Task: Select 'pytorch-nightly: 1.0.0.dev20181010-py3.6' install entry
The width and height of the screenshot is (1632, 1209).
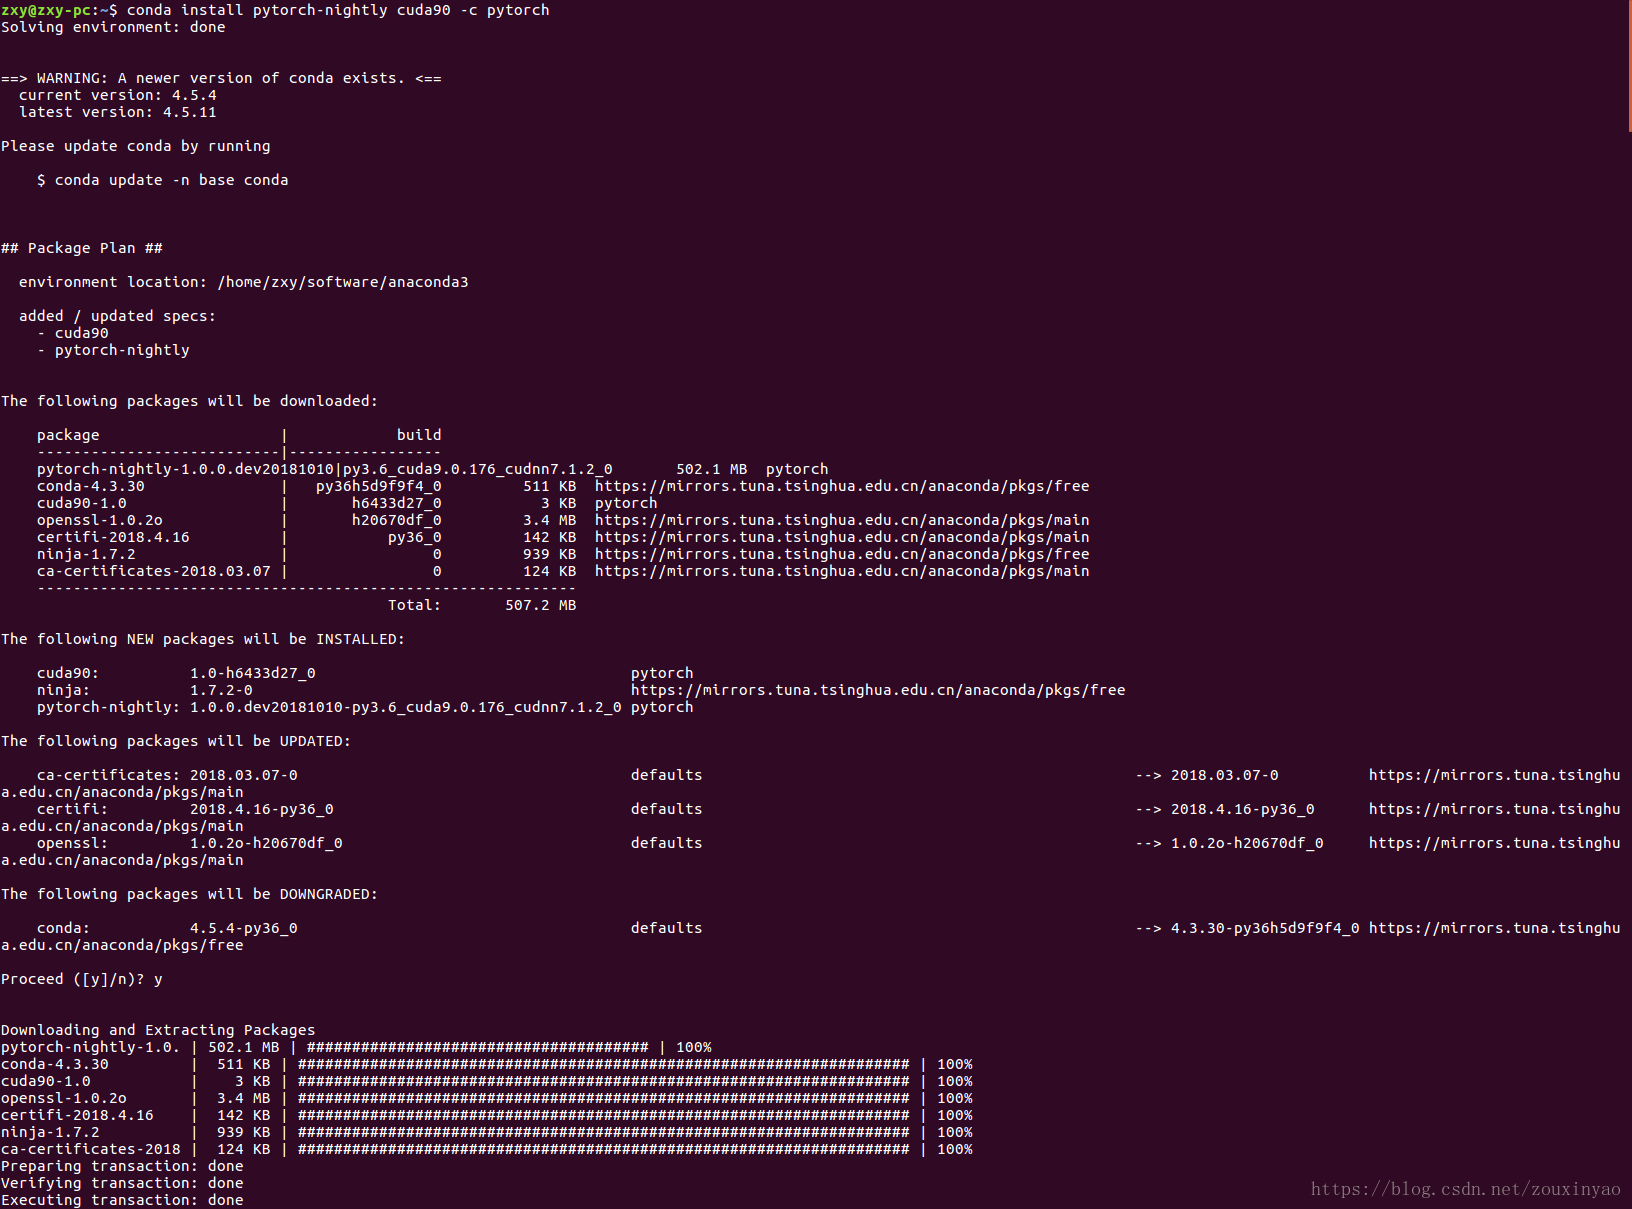Action: [x=329, y=707]
